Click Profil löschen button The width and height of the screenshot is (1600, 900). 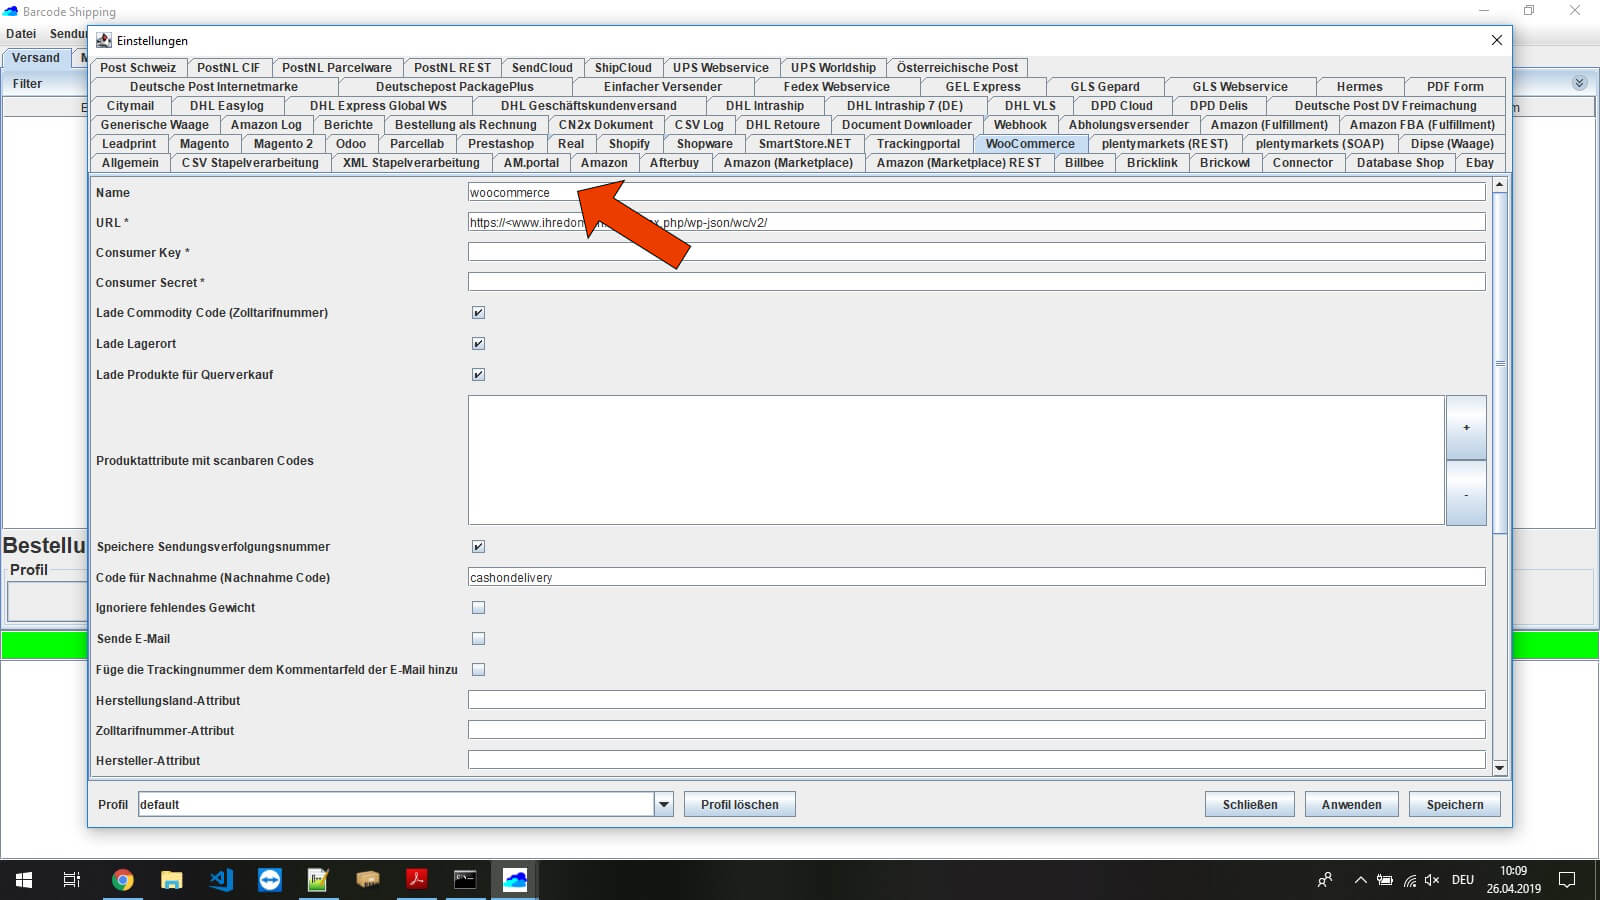pyautogui.click(x=739, y=804)
